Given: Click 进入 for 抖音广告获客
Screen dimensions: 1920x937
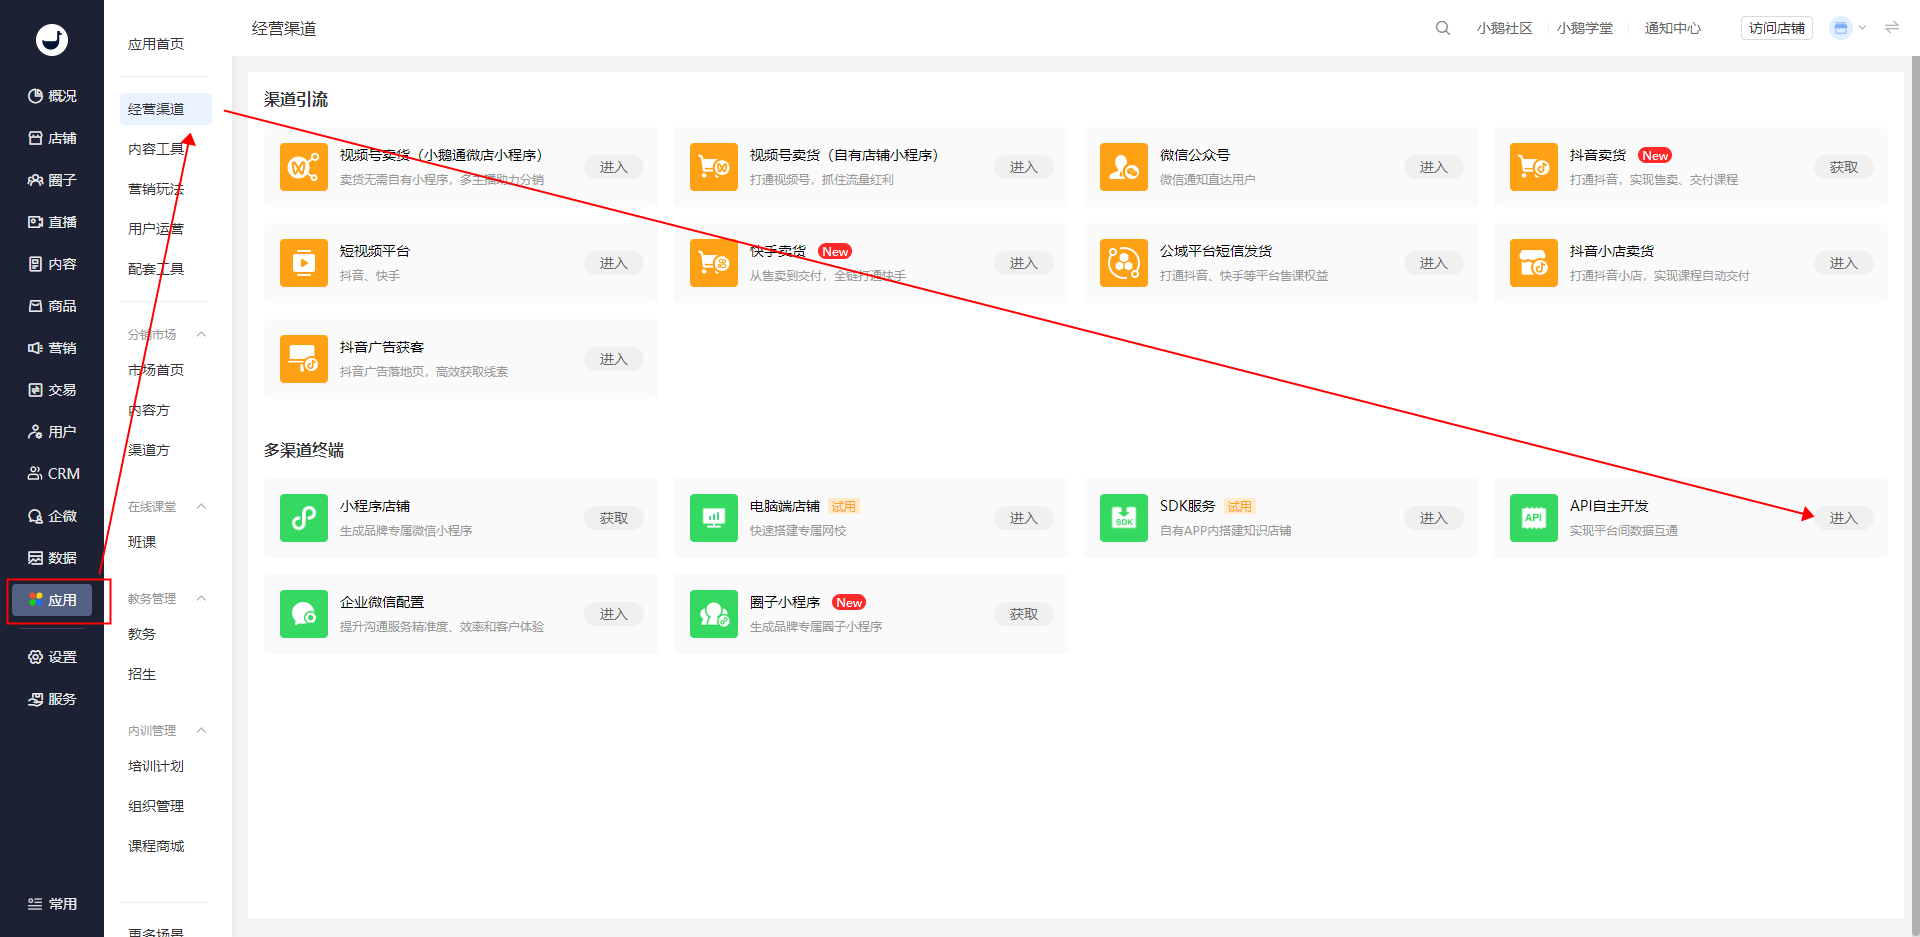Looking at the screenshot, I should [x=613, y=359].
